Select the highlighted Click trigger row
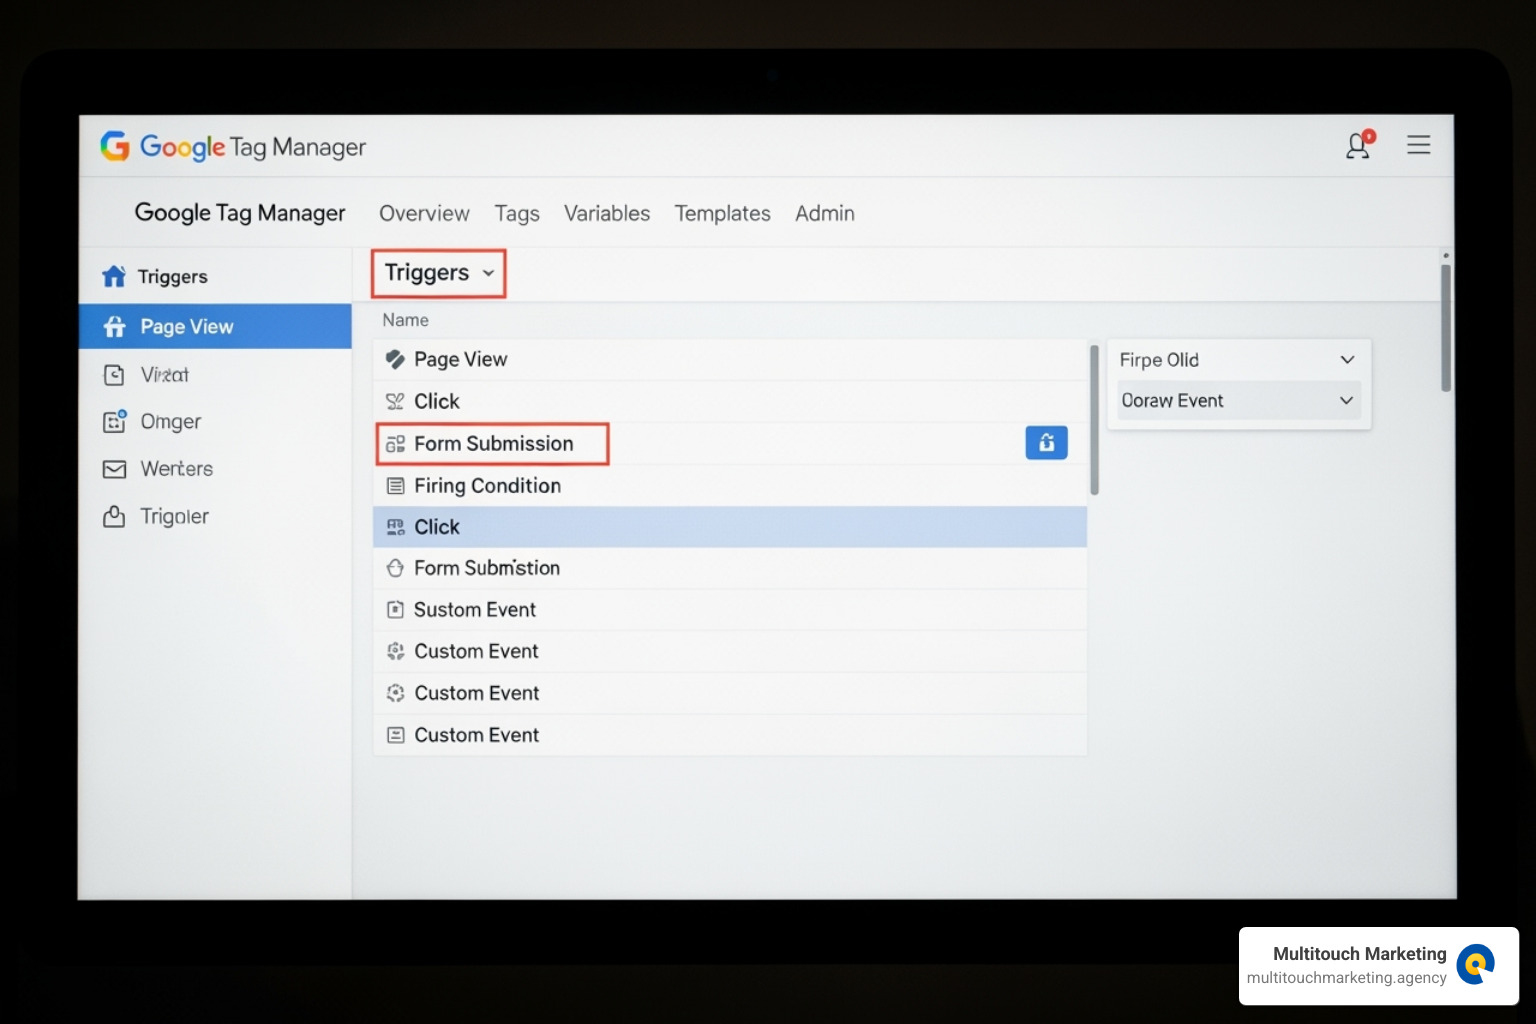Viewport: 1536px width, 1024px height. 729,527
